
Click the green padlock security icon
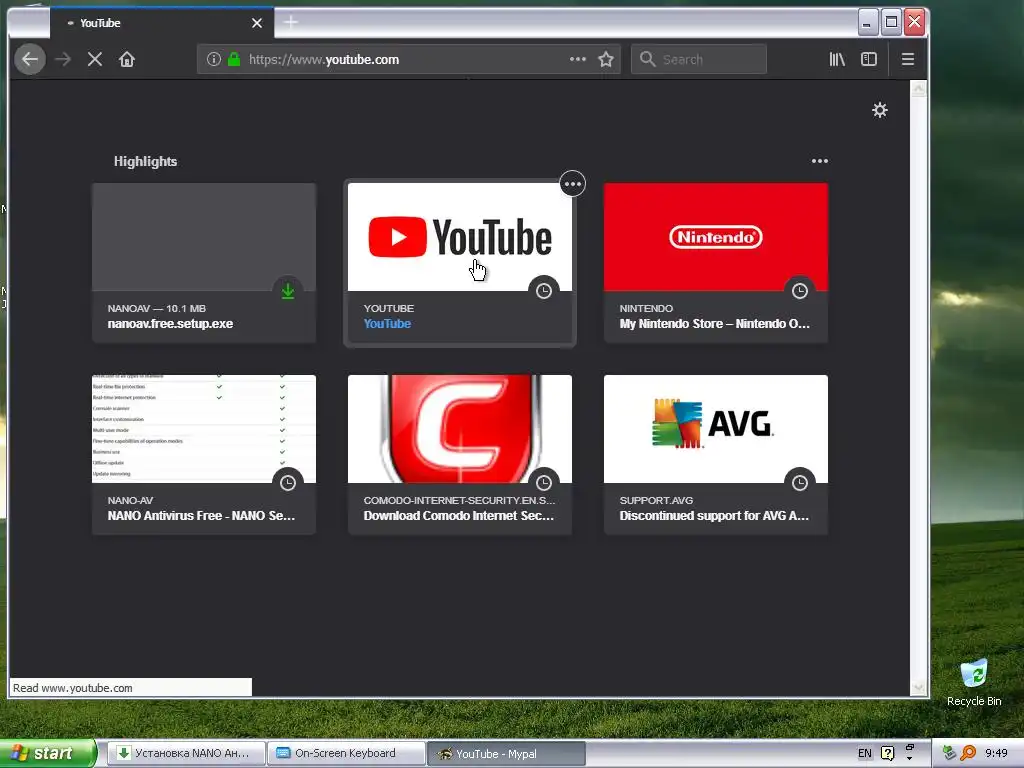[x=234, y=59]
